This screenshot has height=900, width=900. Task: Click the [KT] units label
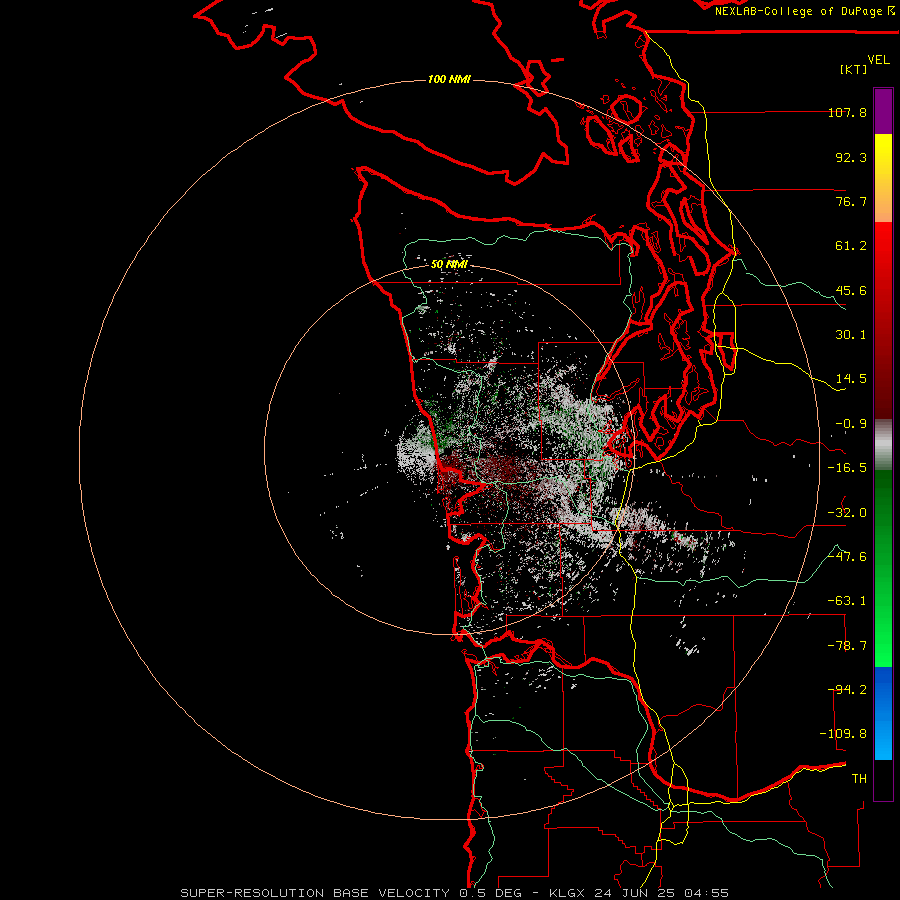tap(854, 69)
